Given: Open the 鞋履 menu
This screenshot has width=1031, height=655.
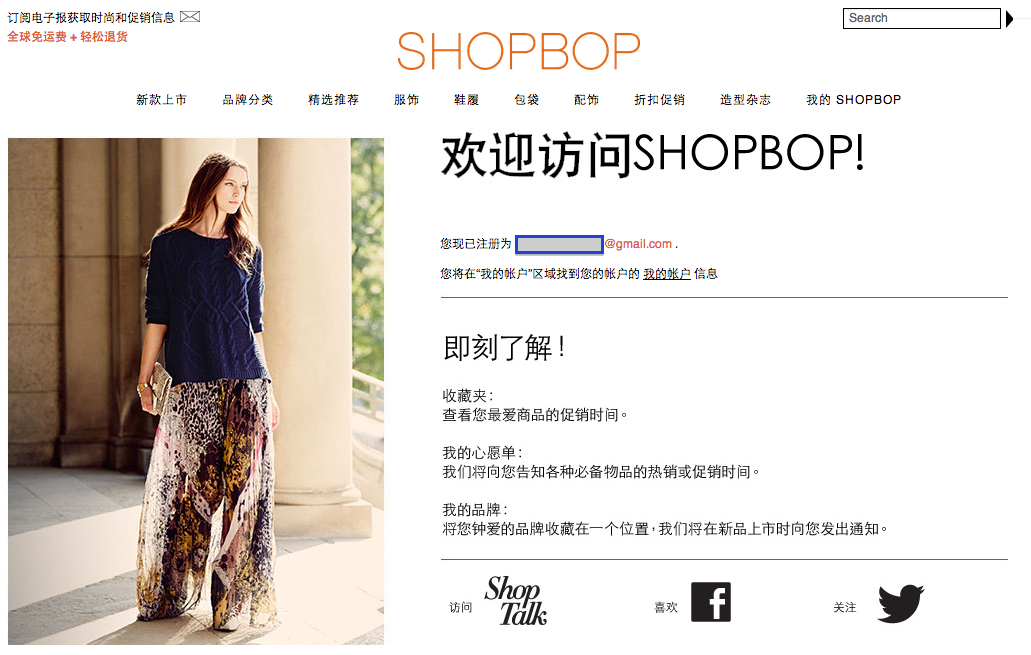Looking at the screenshot, I should click(466, 100).
